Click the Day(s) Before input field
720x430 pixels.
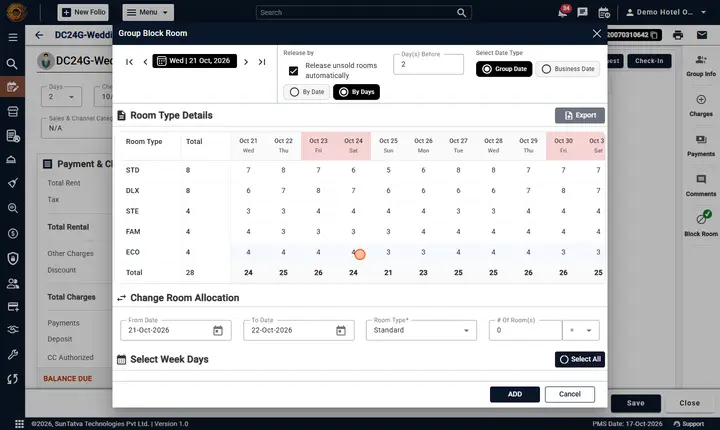point(428,64)
